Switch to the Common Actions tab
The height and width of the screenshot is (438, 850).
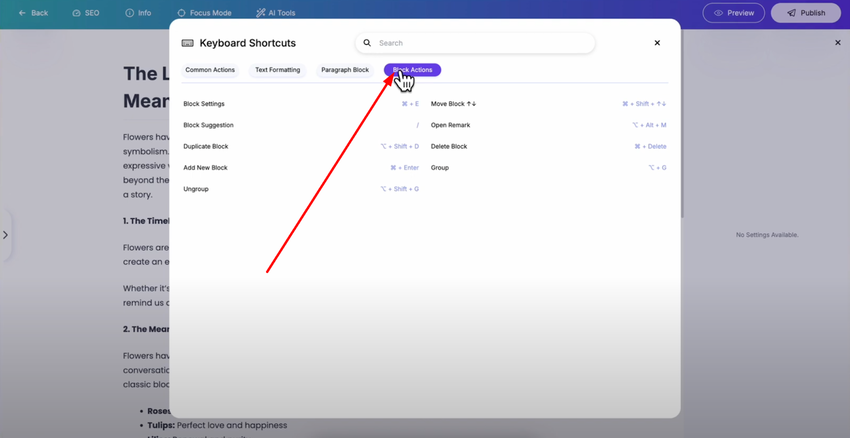pyautogui.click(x=210, y=70)
